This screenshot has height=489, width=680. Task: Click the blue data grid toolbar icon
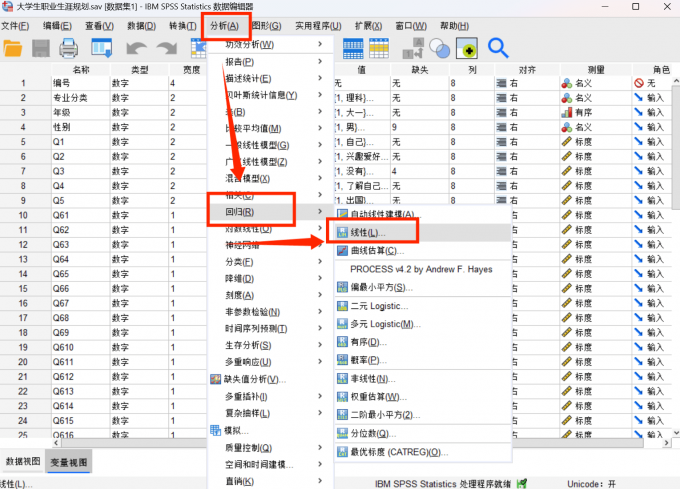tap(353, 48)
